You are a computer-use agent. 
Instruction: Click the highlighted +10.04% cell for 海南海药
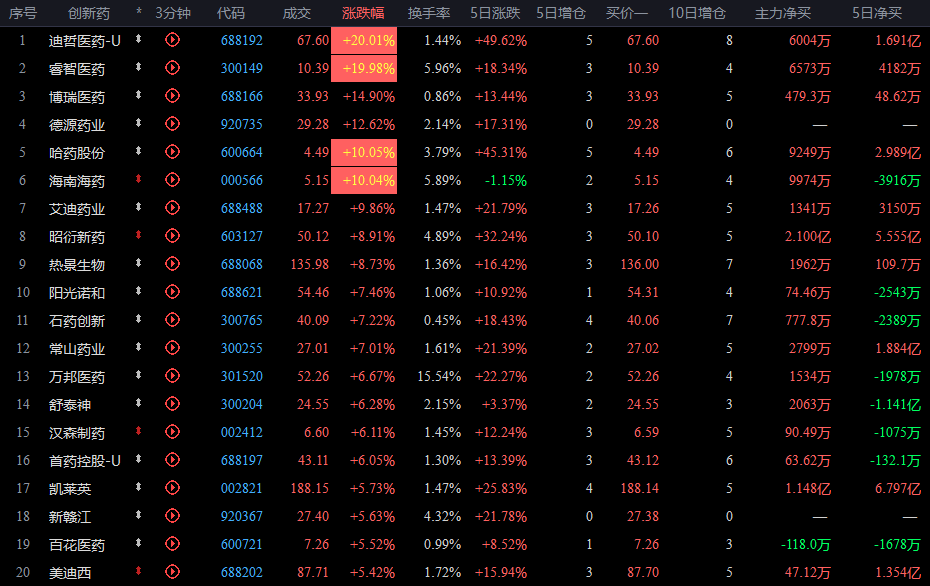coord(364,180)
